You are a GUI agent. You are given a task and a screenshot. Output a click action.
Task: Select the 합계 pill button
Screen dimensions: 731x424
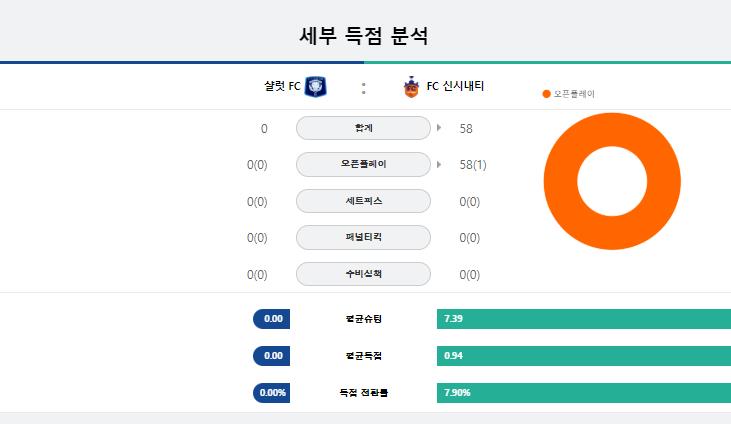363,128
